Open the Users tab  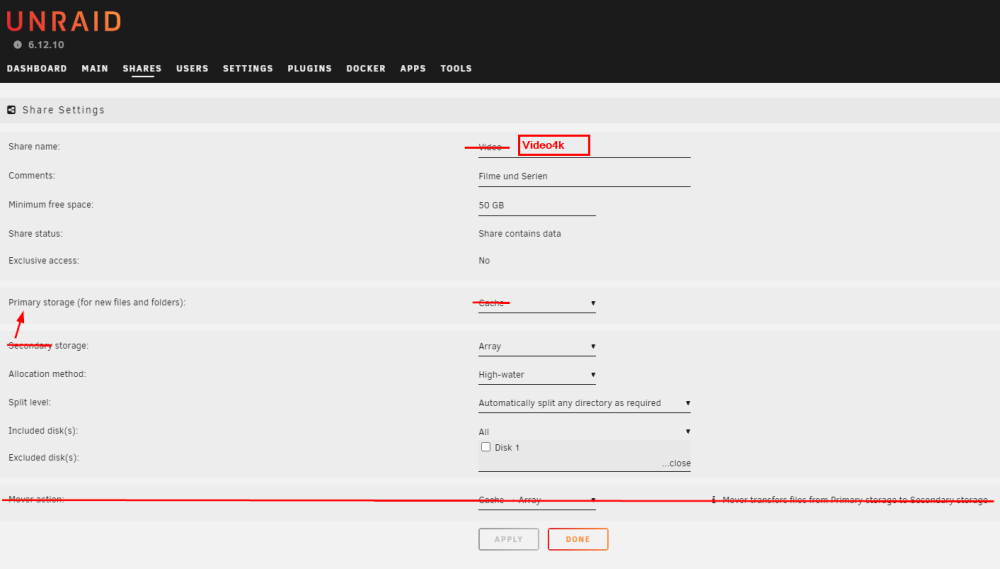click(193, 68)
